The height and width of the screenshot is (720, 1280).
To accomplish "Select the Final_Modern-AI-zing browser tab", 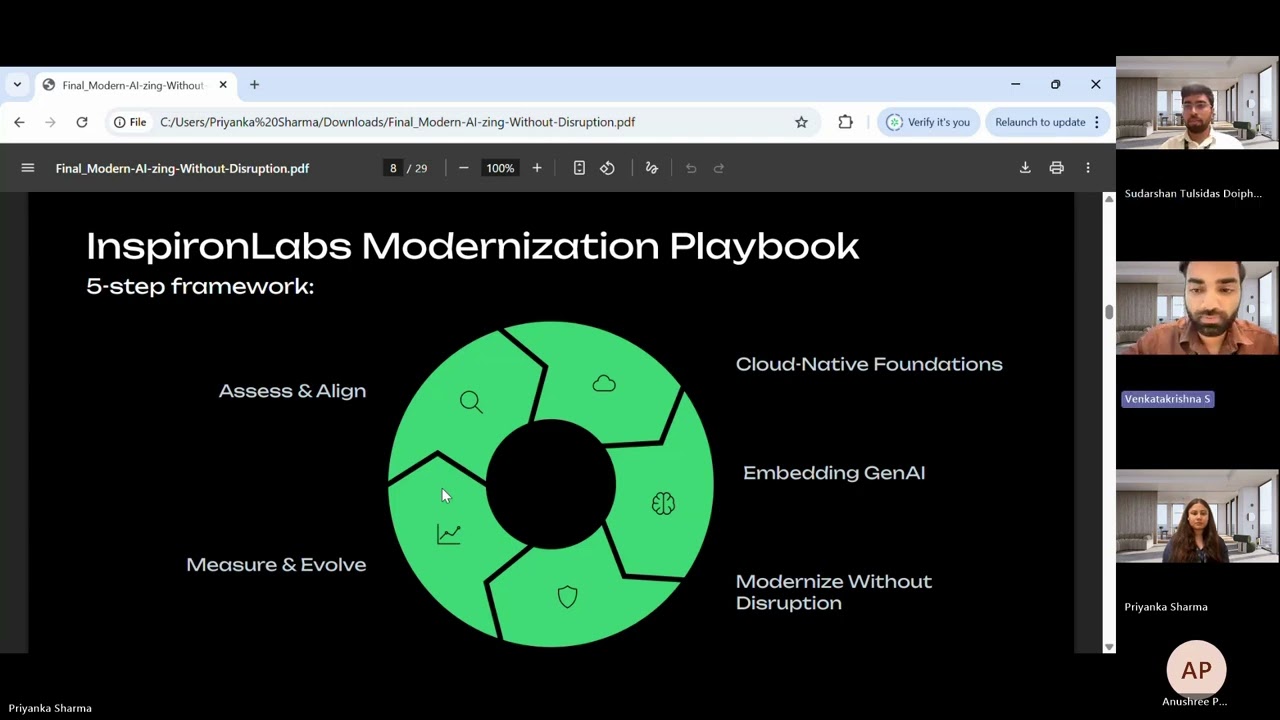I will coord(135,85).
